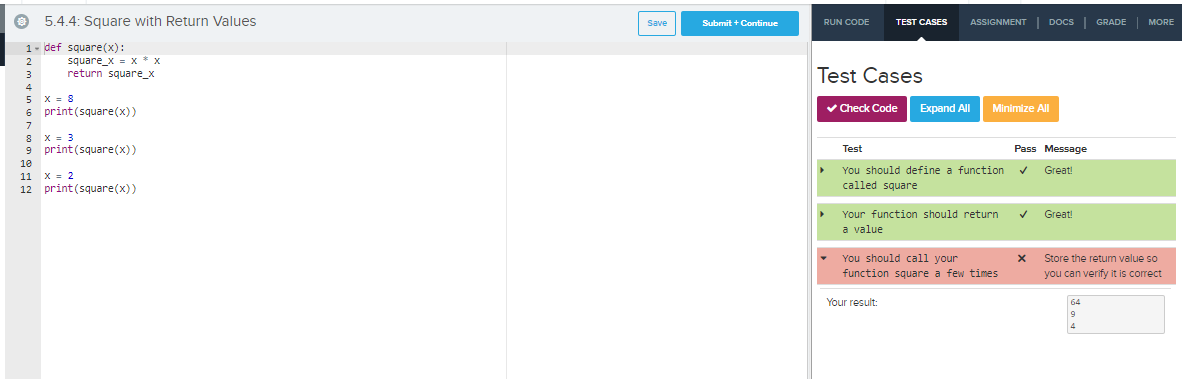This screenshot has height=379, width=1182.
Task: Expand the 'Your function should return a value' test
Action: point(822,214)
